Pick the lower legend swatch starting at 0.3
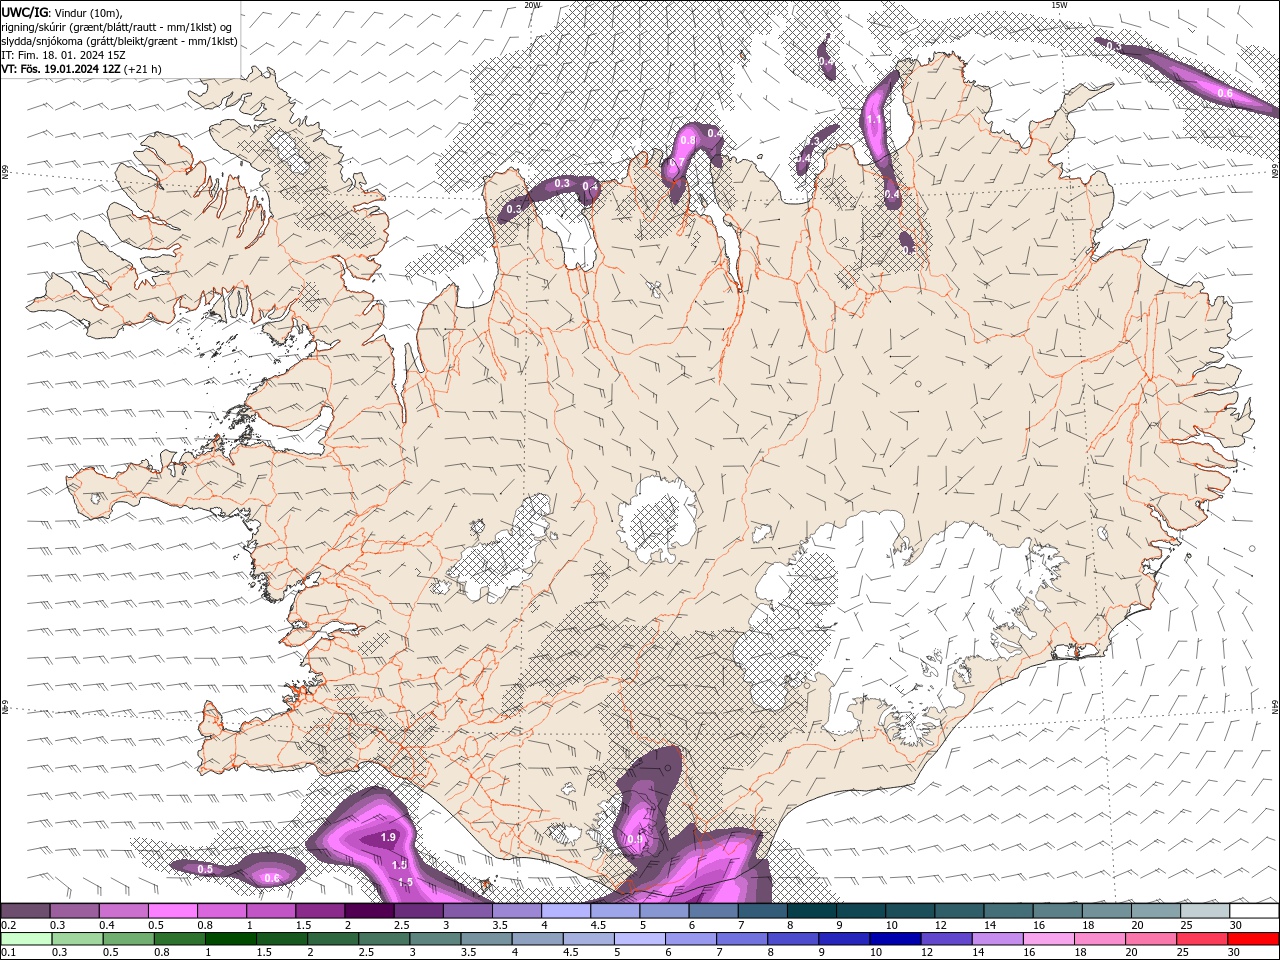The image size is (1280, 960). click(77, 939)
